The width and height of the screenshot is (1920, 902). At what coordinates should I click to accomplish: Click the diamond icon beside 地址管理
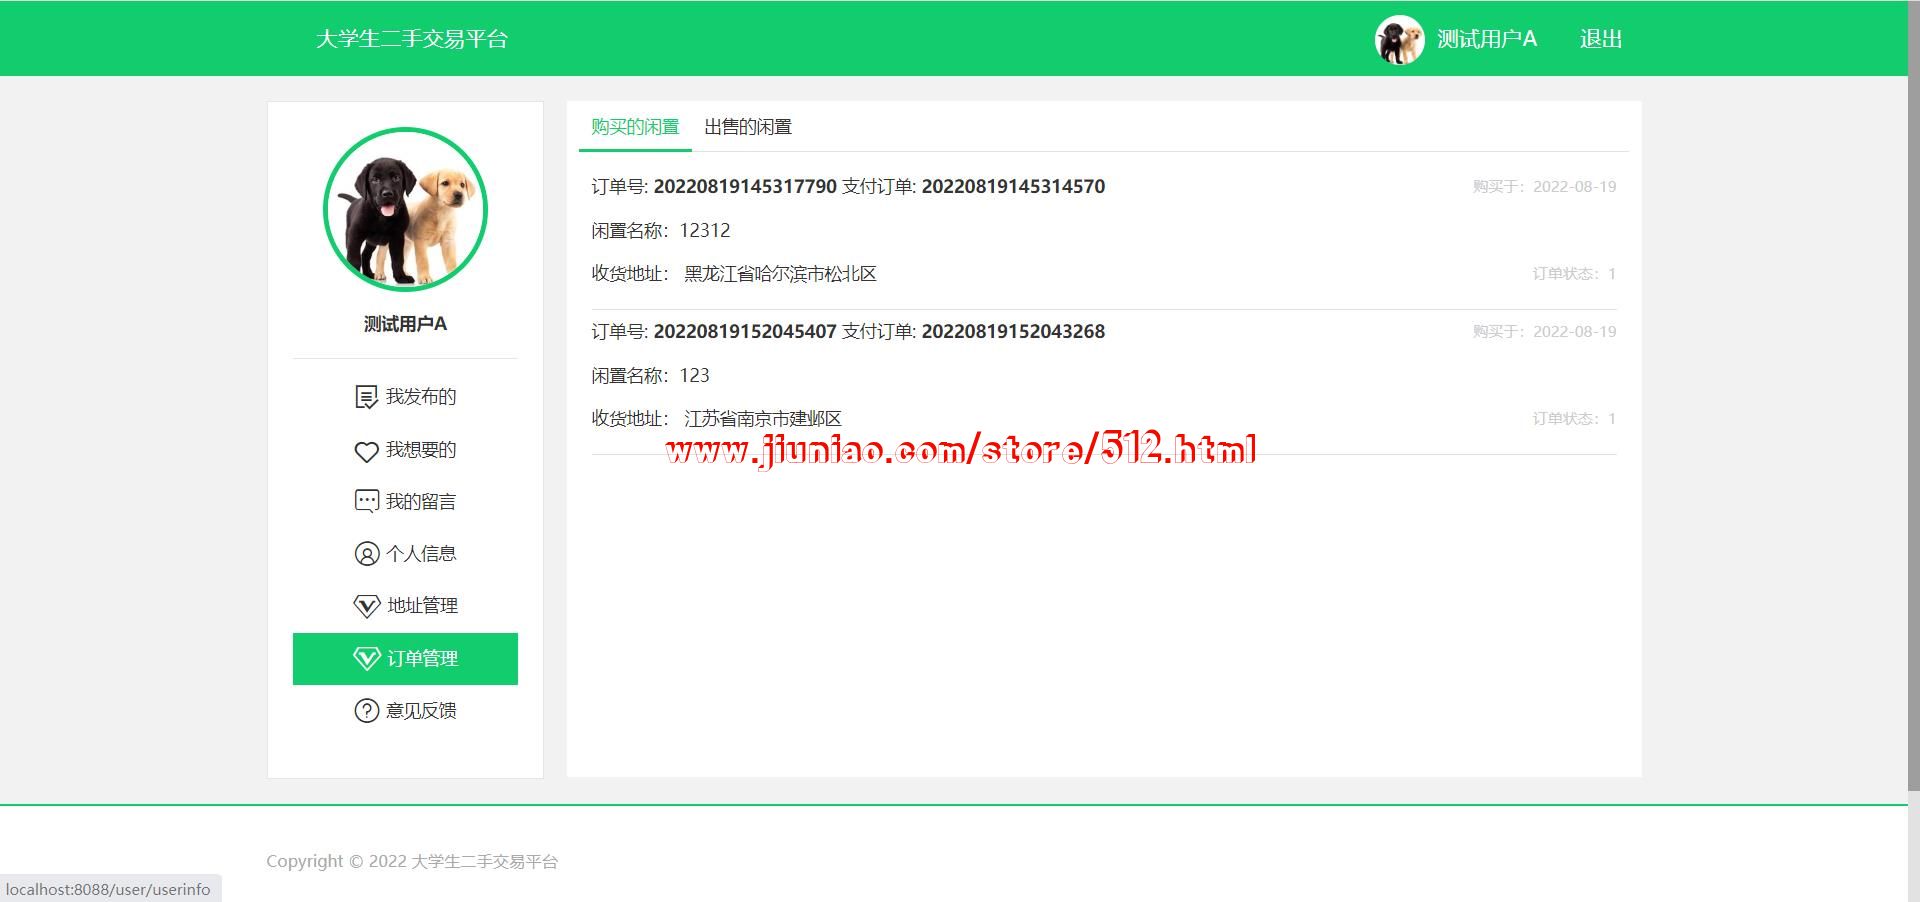pos(366,606)
